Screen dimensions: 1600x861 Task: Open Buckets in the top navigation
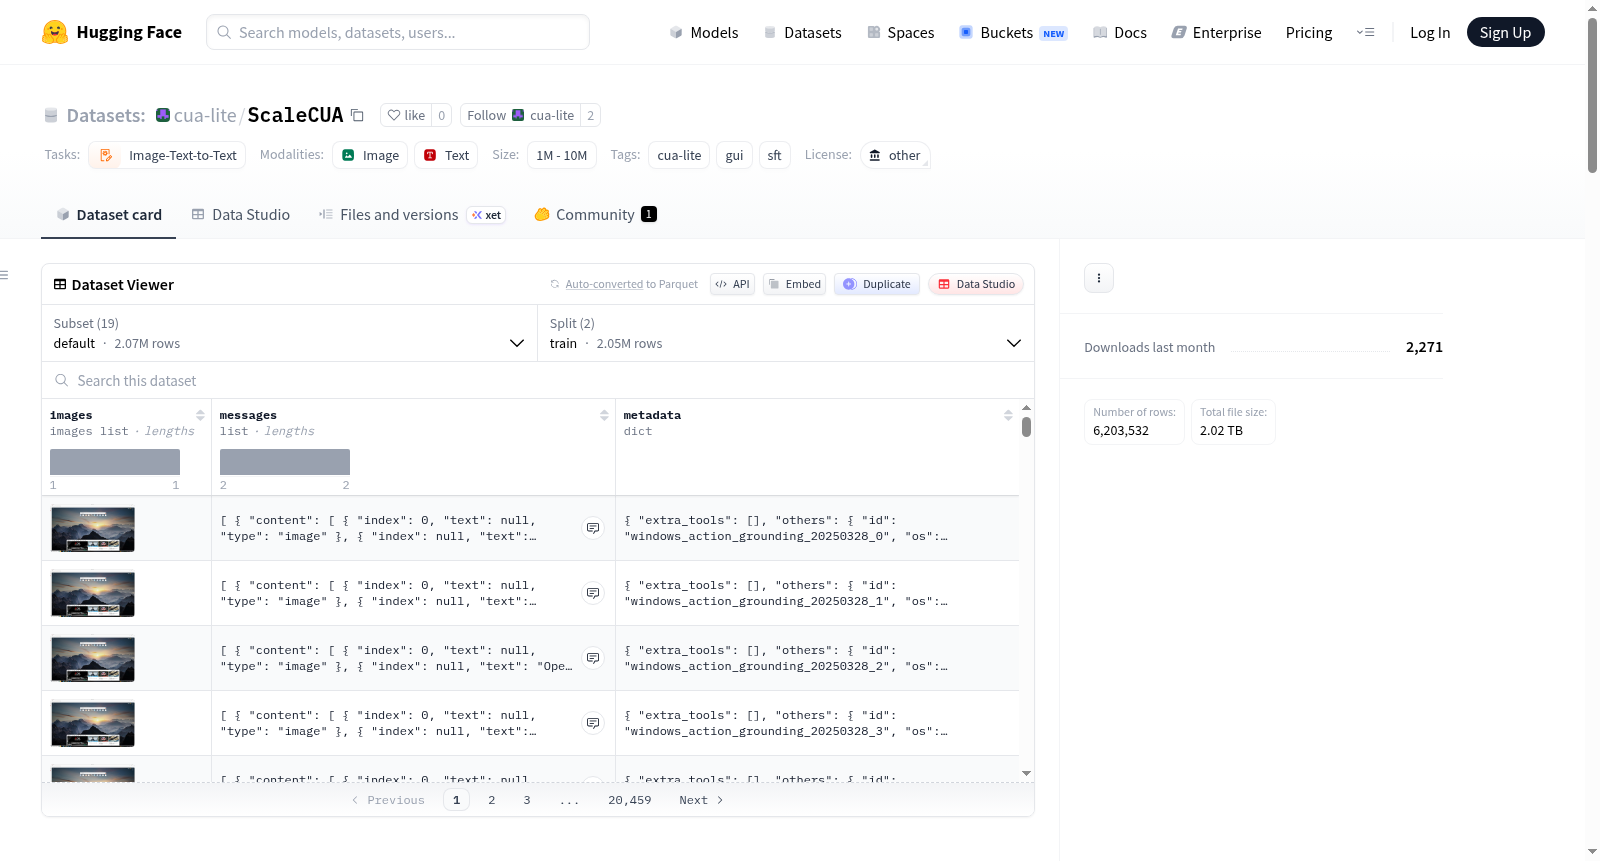(x=1013, y=32)
